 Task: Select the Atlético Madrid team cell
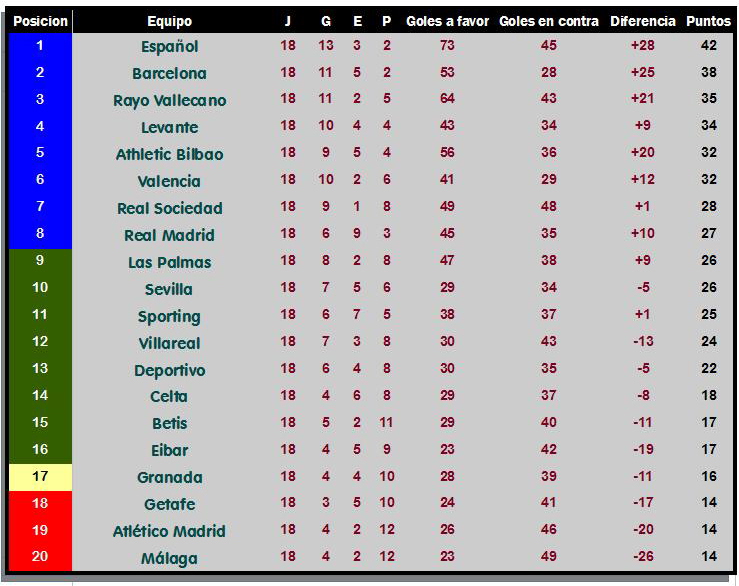pyautogui.click(x=169, y=531)
